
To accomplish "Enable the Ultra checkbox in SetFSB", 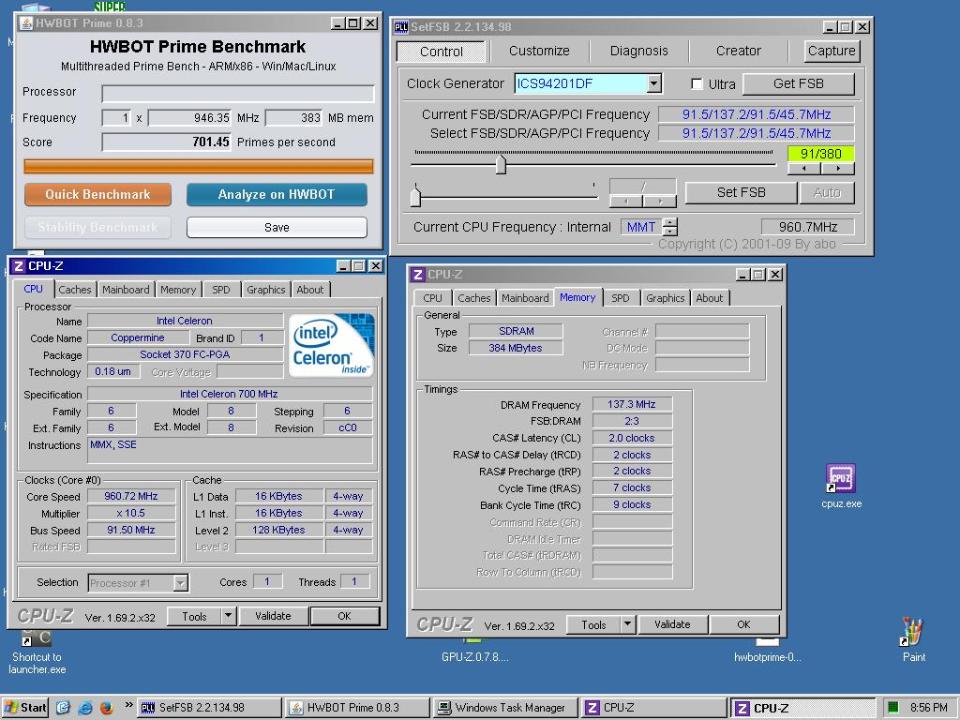I will (697, 84).
